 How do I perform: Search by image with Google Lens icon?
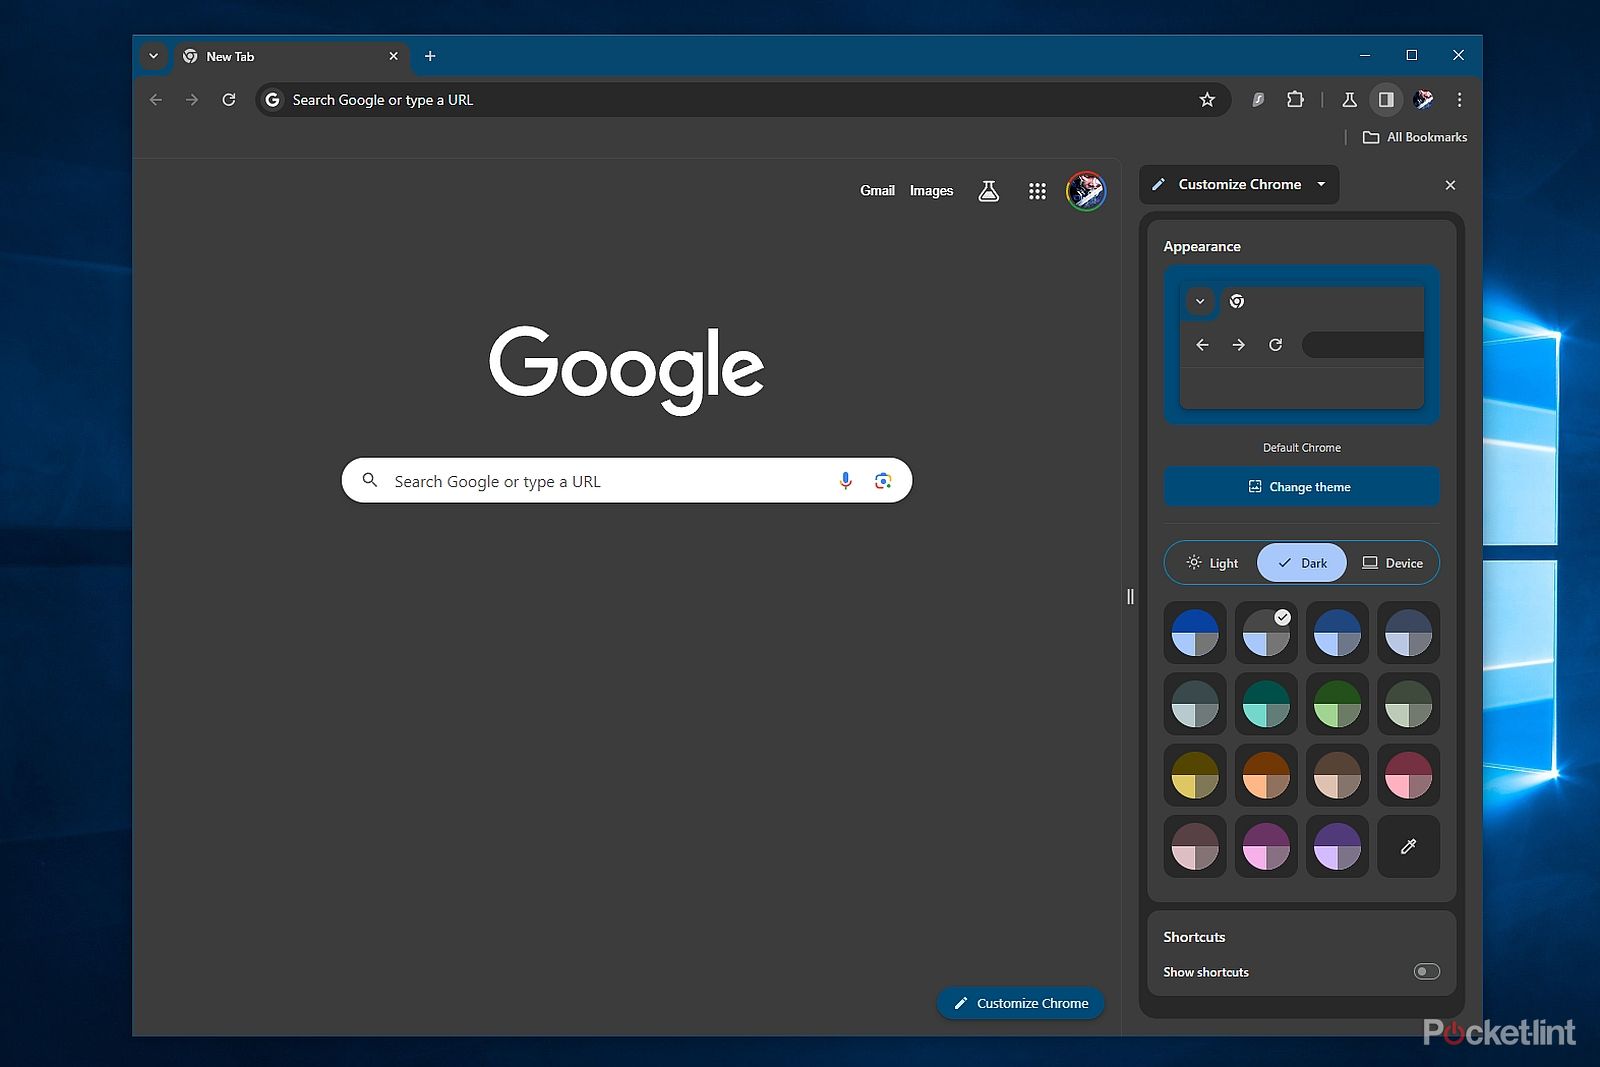[x=883, y=481]
